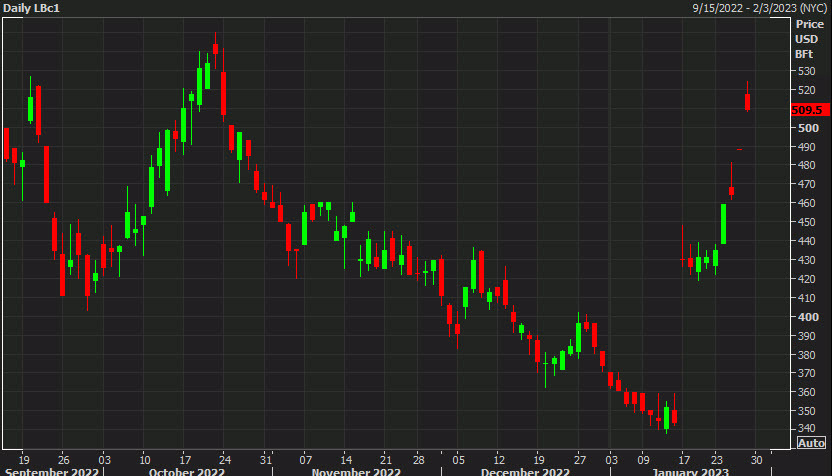Click the 380 price level label
Screen dimensions: 832x476
point(806,354)
